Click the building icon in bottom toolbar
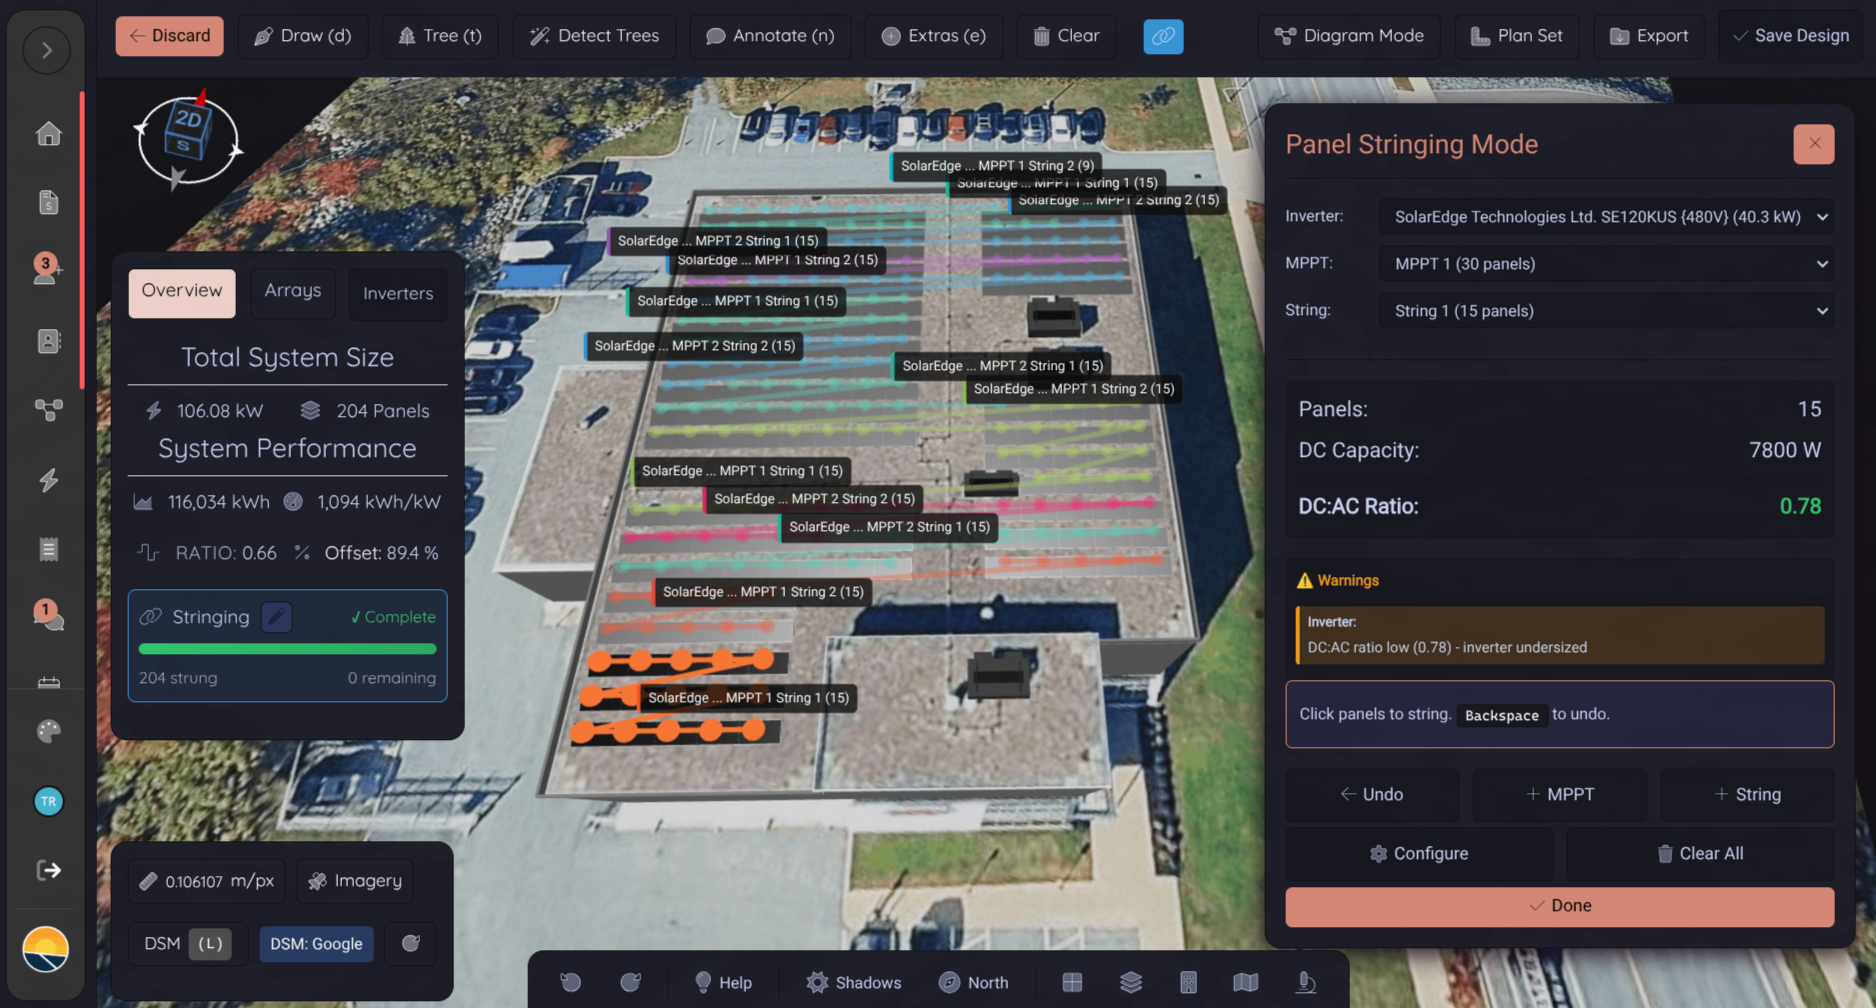 click(x=1188, y=983)
